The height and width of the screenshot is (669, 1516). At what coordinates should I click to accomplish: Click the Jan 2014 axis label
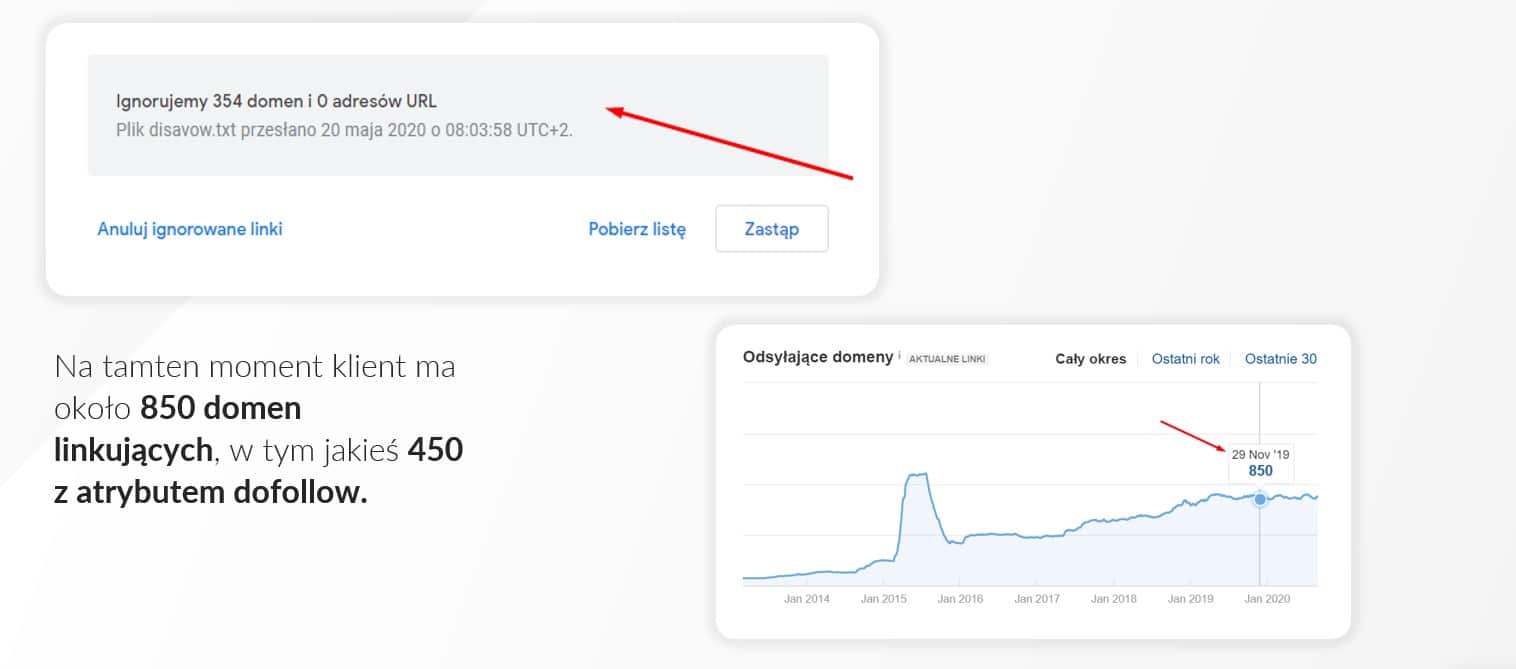click(806, 599)
